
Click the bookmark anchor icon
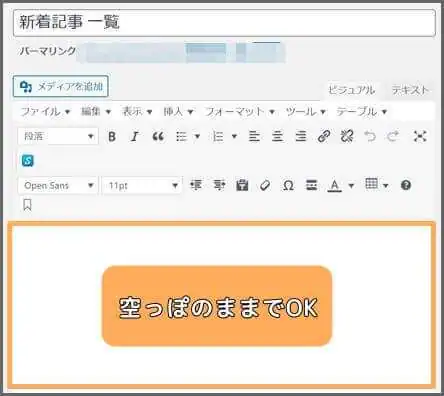tap(27, 205)
